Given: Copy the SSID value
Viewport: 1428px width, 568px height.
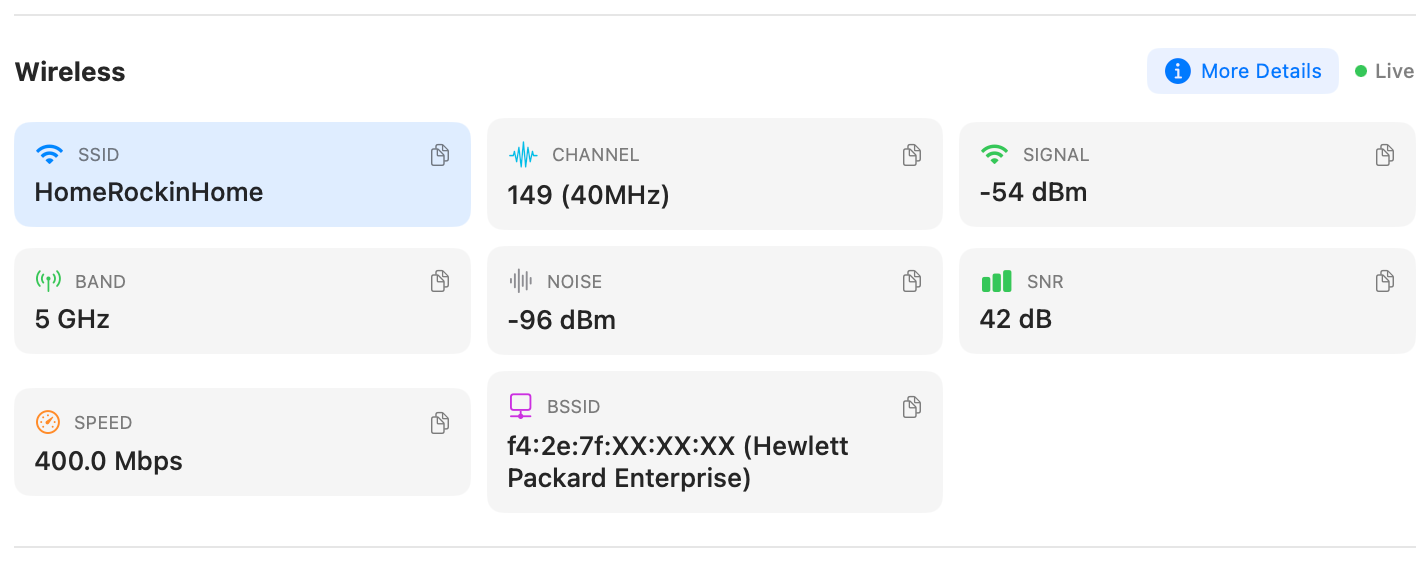Looking at the screenshot, I should coord(440,155).
